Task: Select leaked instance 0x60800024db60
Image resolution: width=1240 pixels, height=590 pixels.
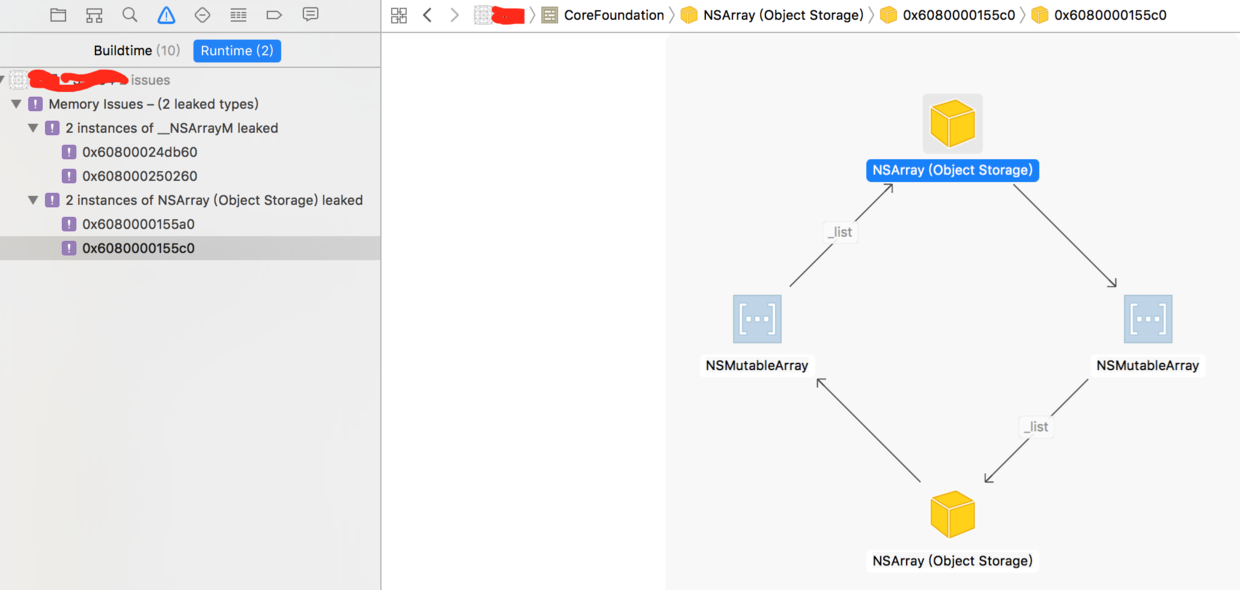Action: point(139,152)
